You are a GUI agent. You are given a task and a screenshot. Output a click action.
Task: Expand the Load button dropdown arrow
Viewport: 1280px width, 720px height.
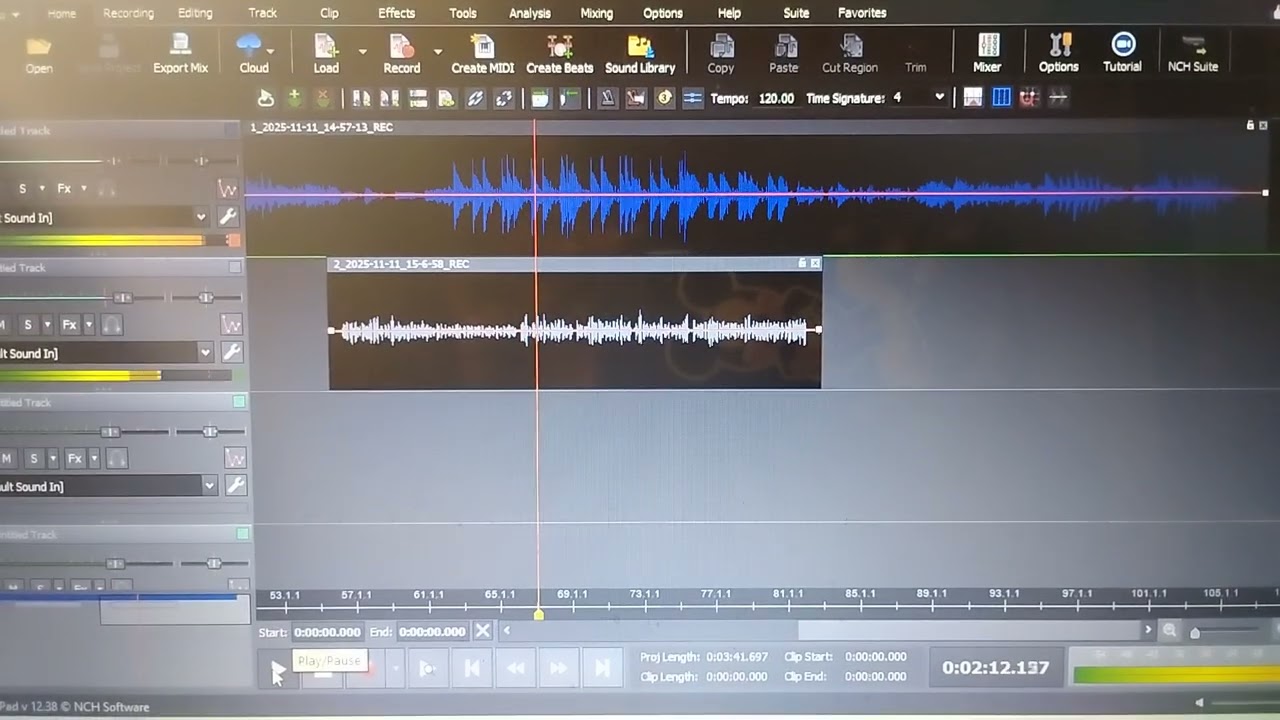362,51
